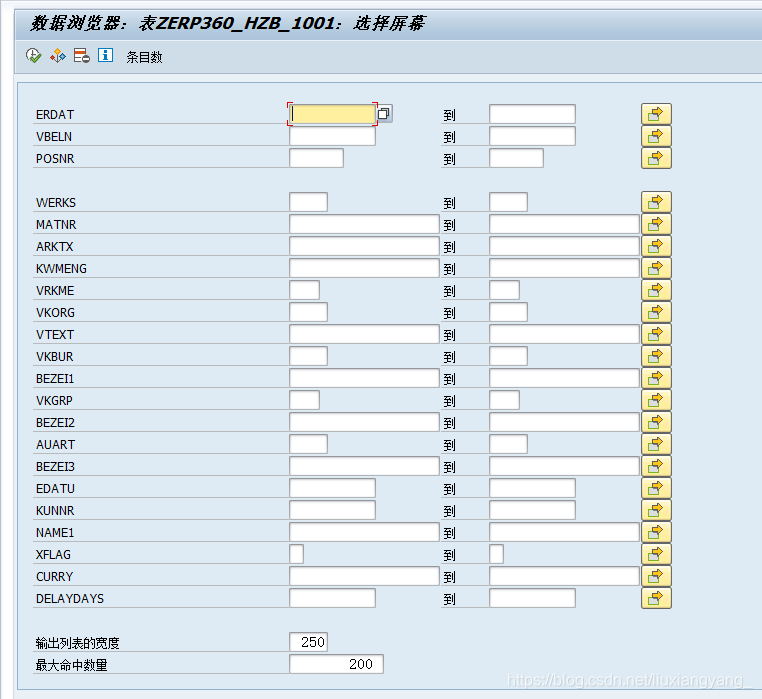Click the VBELN to-value field
This screenshot has height=699, width=762.
532,136
